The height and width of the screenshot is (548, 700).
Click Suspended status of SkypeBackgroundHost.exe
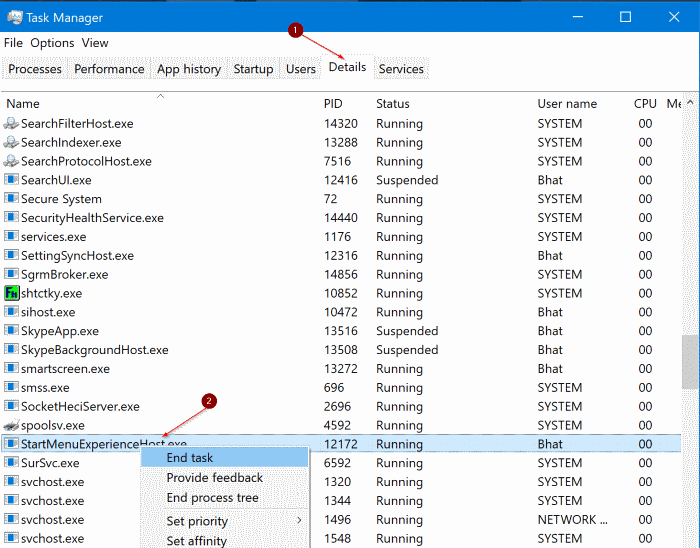(407, 350)
